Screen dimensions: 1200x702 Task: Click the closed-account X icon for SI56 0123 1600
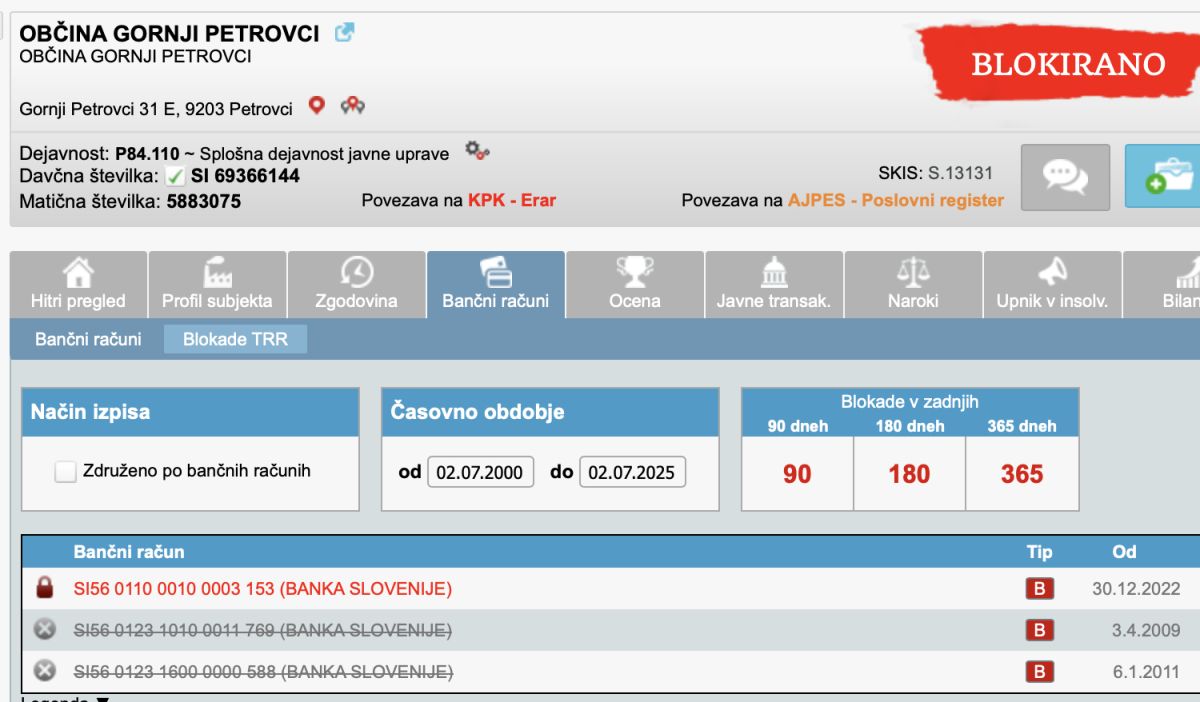tap(44, 671)
